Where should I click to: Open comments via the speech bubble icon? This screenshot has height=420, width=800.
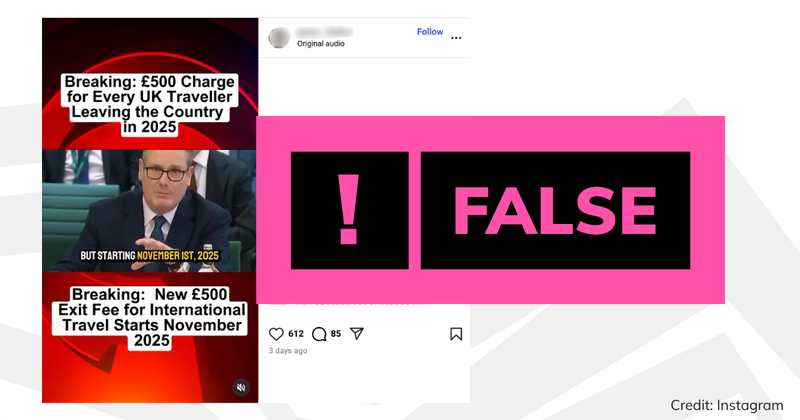pos(319,334)
